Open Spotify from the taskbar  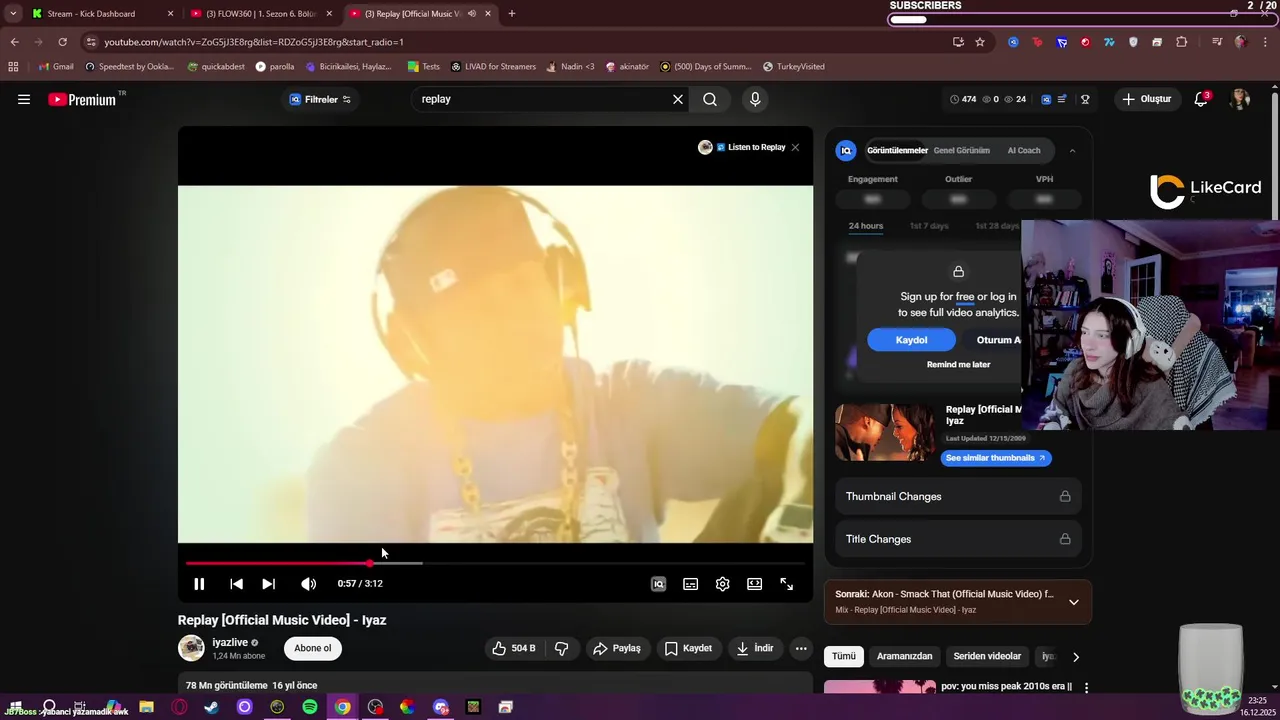coord(310,707)
